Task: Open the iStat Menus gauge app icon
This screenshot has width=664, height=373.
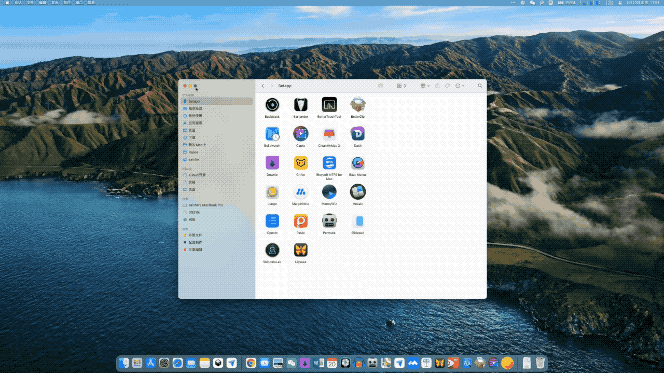Action: point(358,163)
